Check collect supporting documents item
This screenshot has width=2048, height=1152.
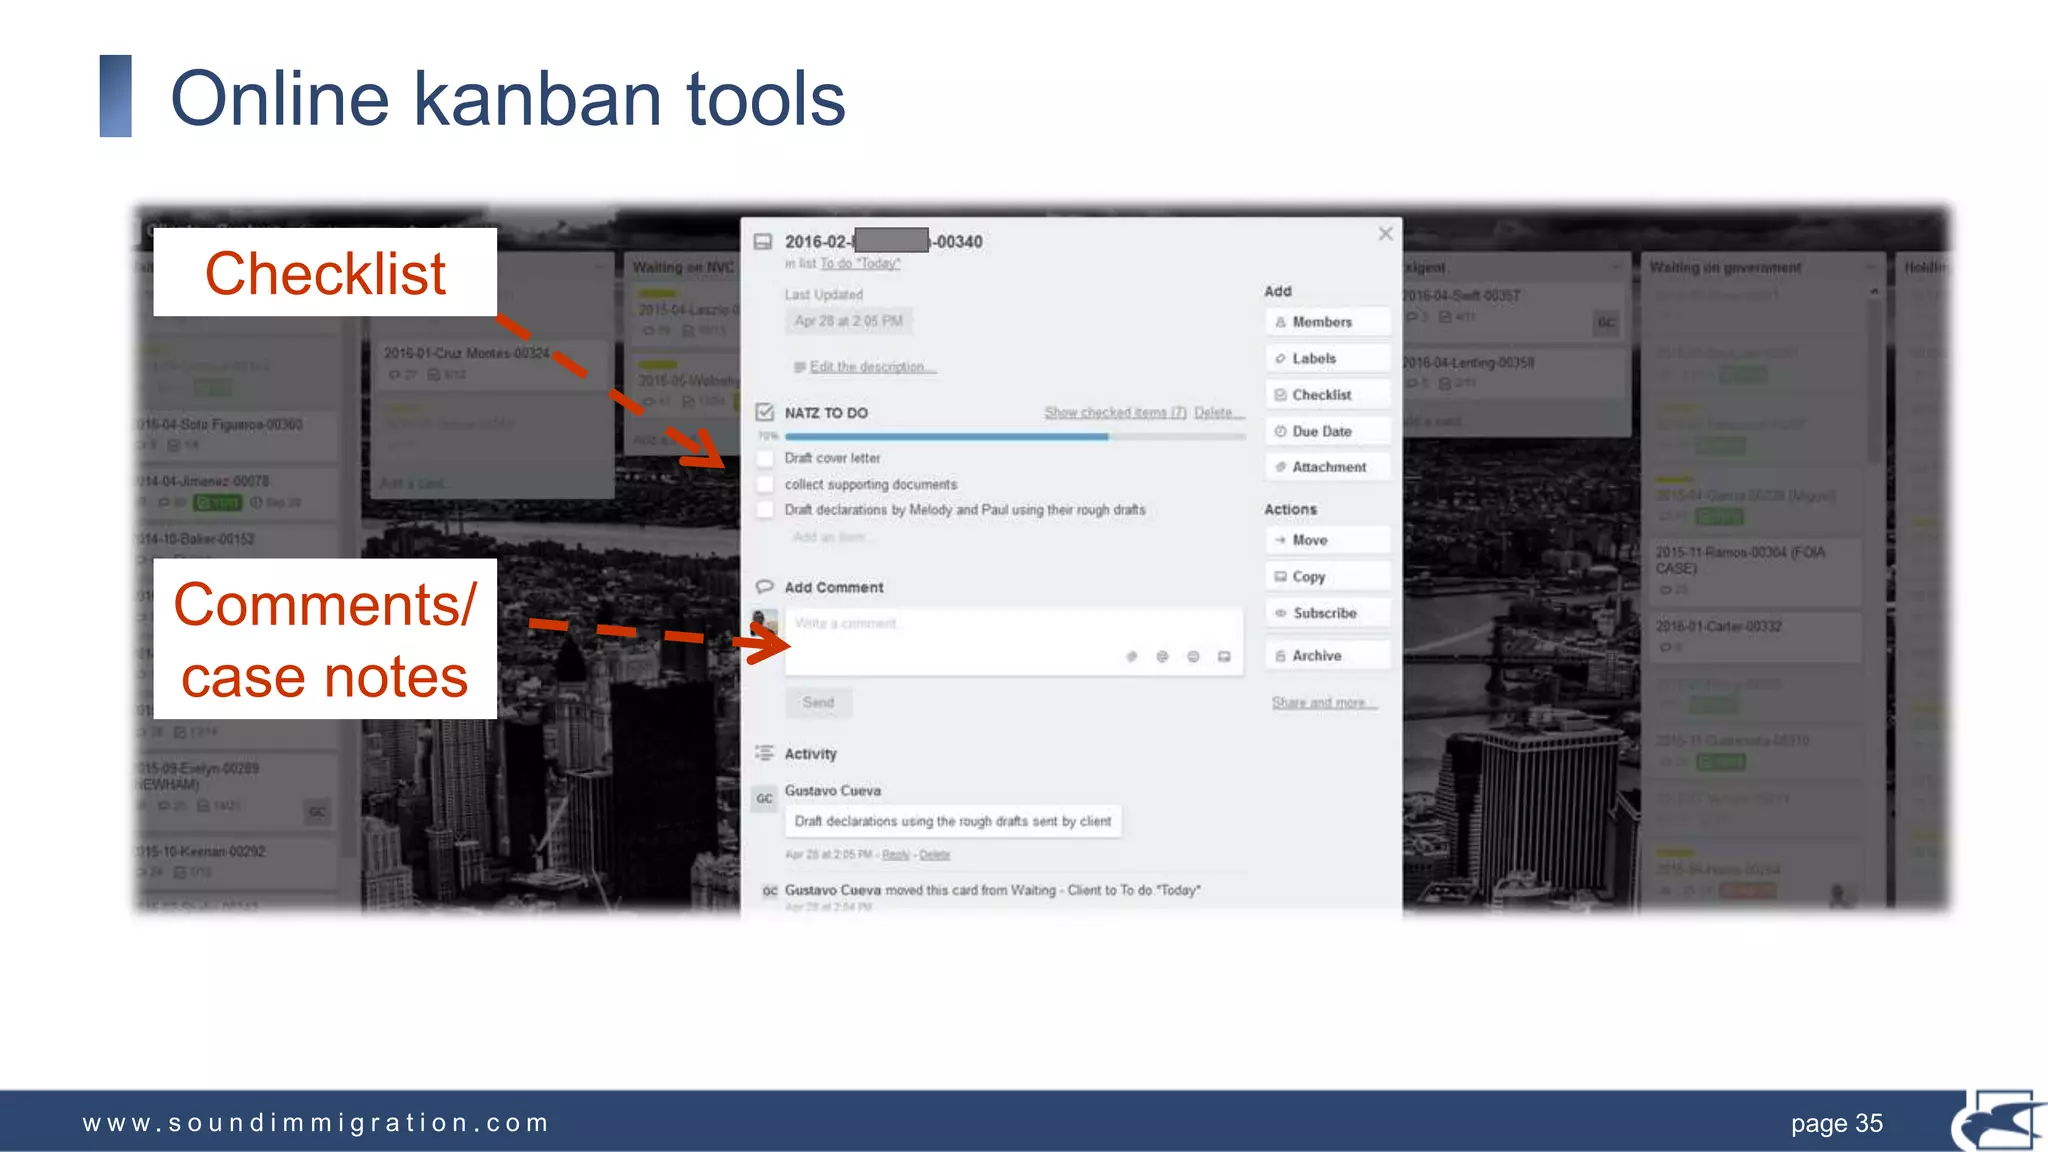pos(765,484)
